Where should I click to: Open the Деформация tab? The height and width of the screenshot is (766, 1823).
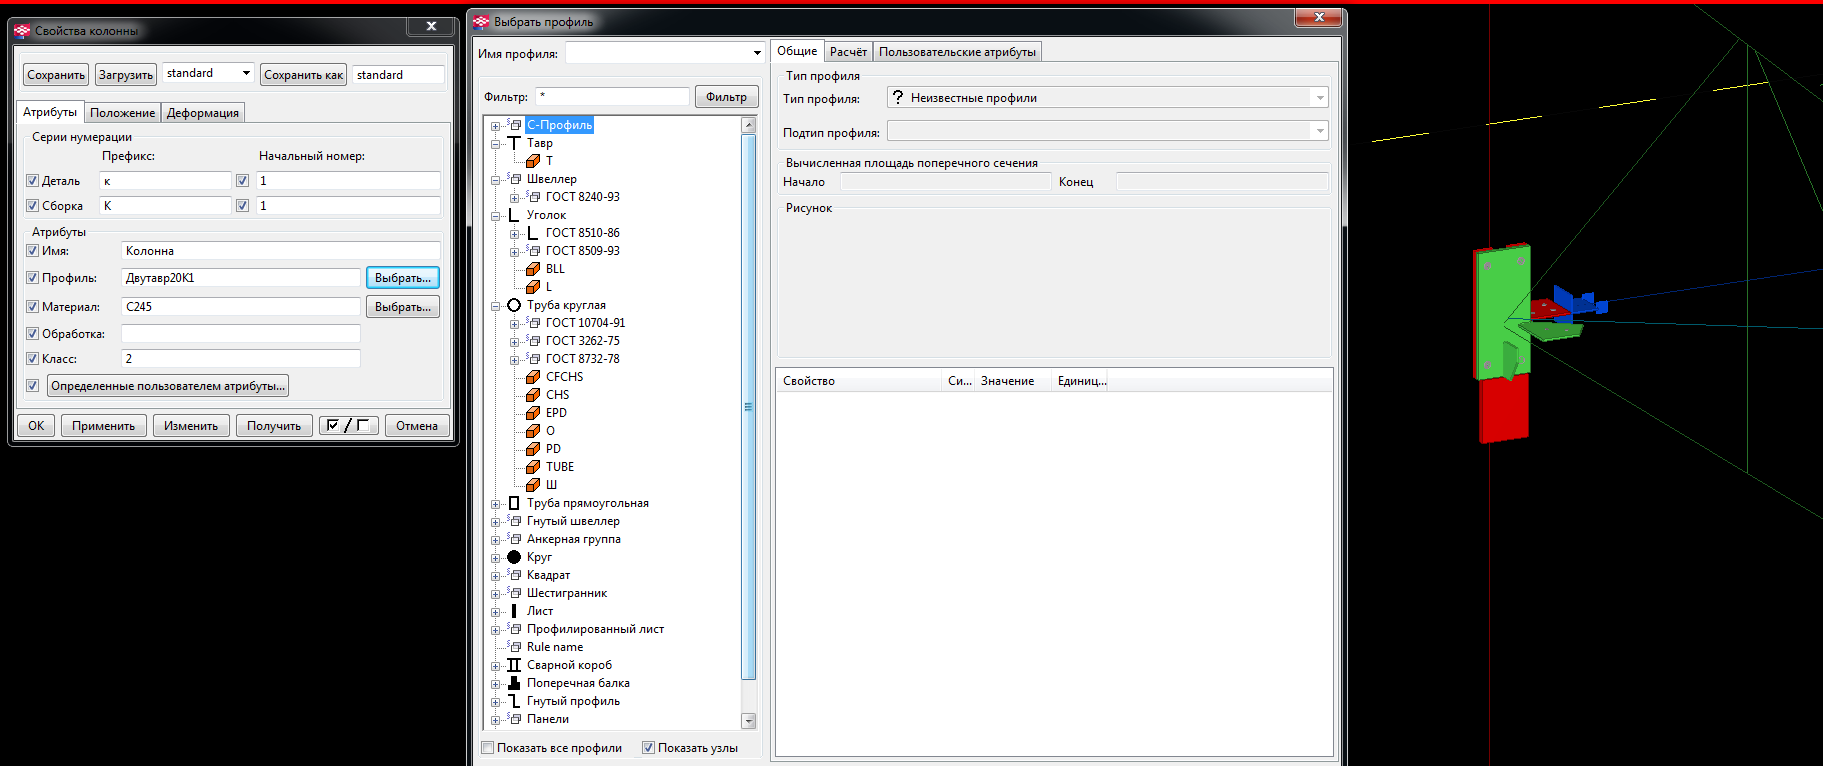(x=203, y=113)
